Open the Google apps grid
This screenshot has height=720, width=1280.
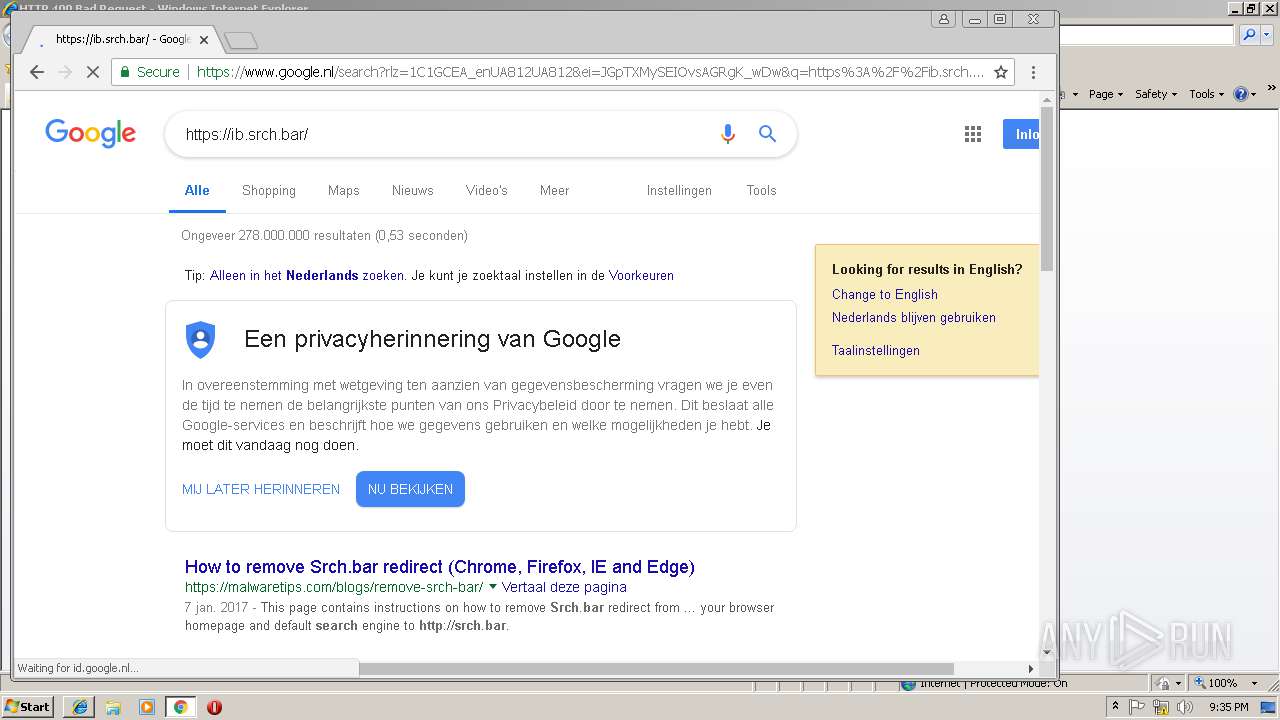click(x=972, y=134)
